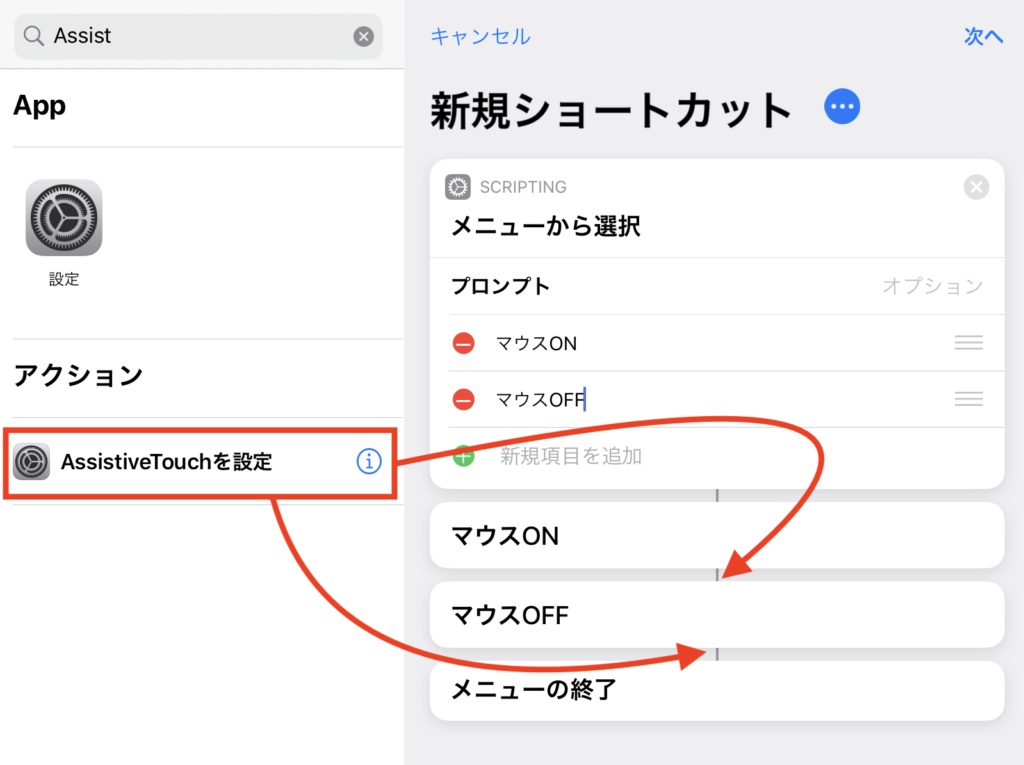The image size is (1024, 765).
Task: Select the AssistiveTouchを設定 action
Action: 166,461
